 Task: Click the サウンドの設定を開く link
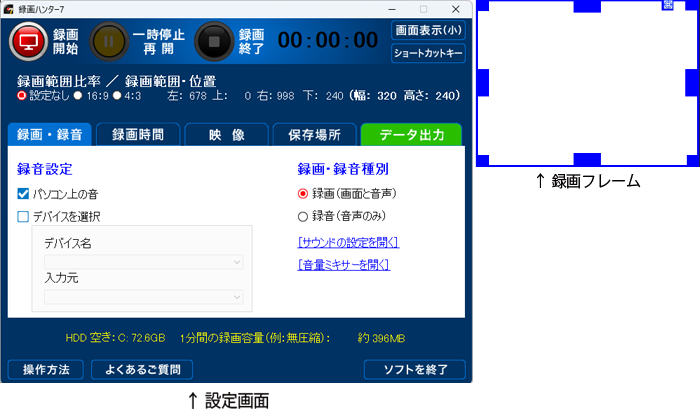348,242
